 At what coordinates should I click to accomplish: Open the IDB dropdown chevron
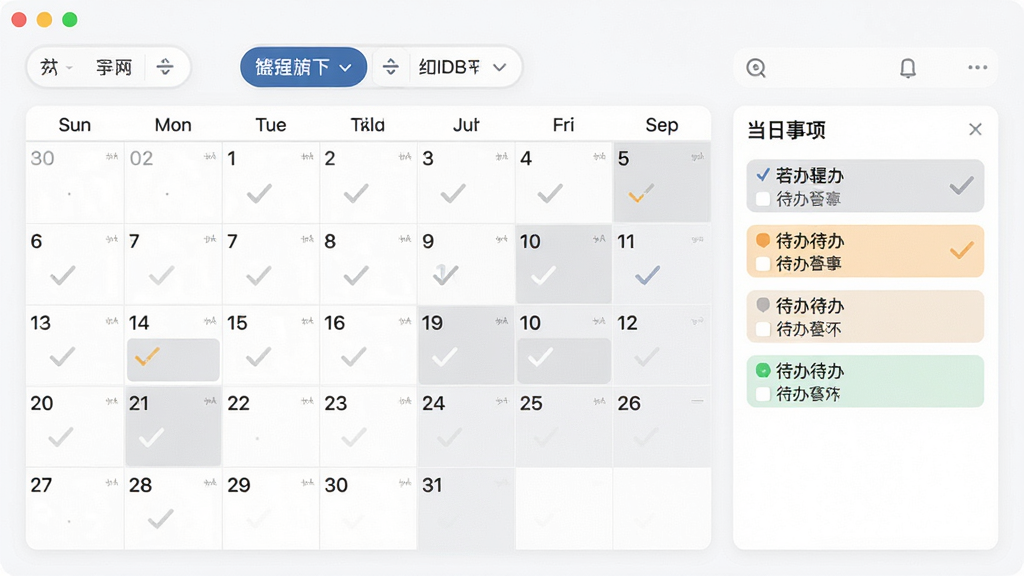pyautogui.click(x=500, y=67)
